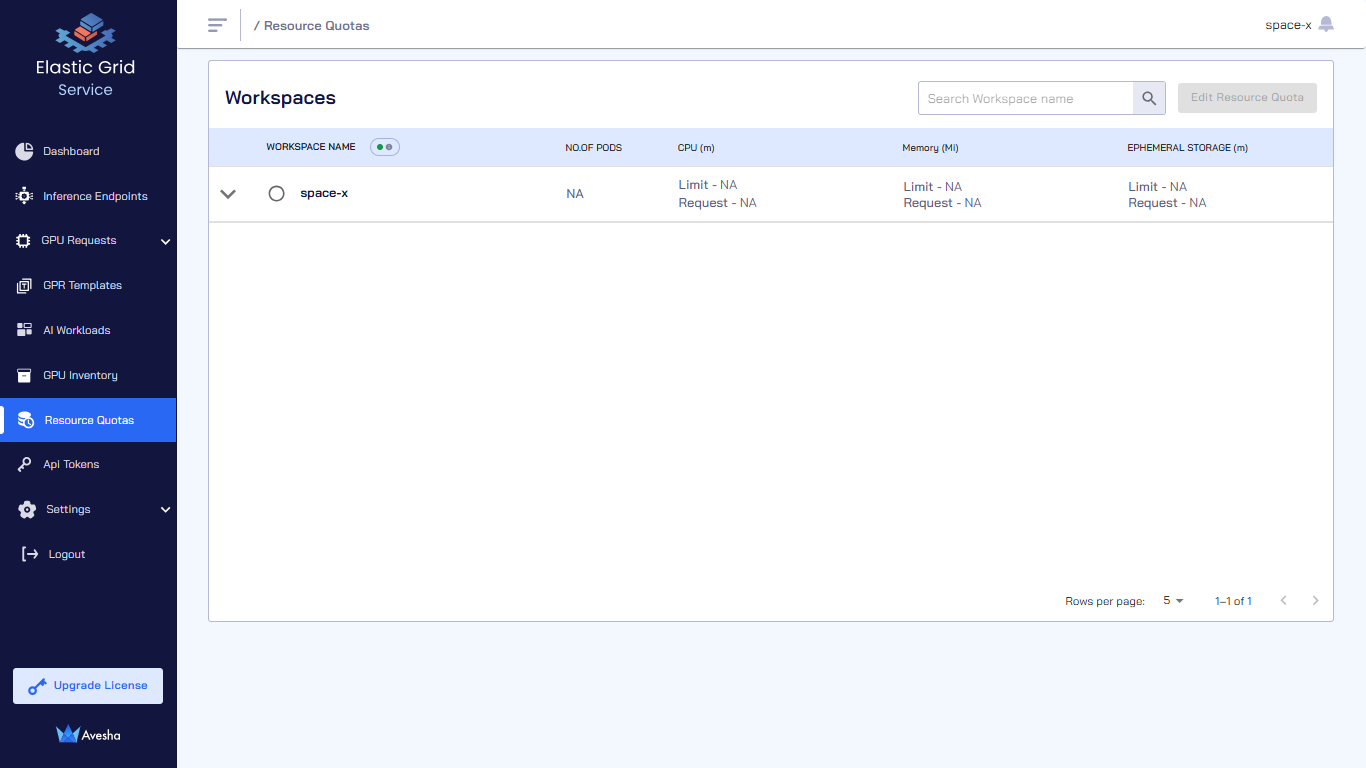This screenshot has height=768, width=1366.
Task: Open Resource Quotas in the sidebar
Action: pyautogui.click(x=89, y=420)
